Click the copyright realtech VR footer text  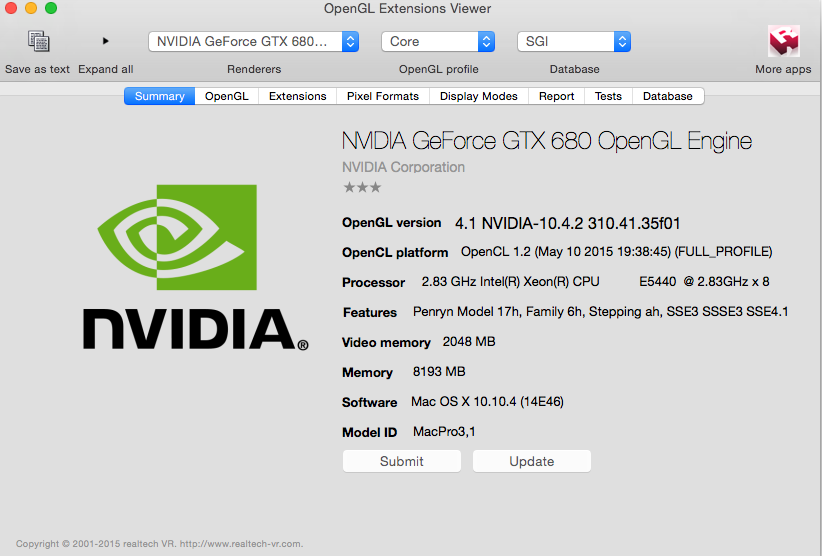click(x=159, y=544)
